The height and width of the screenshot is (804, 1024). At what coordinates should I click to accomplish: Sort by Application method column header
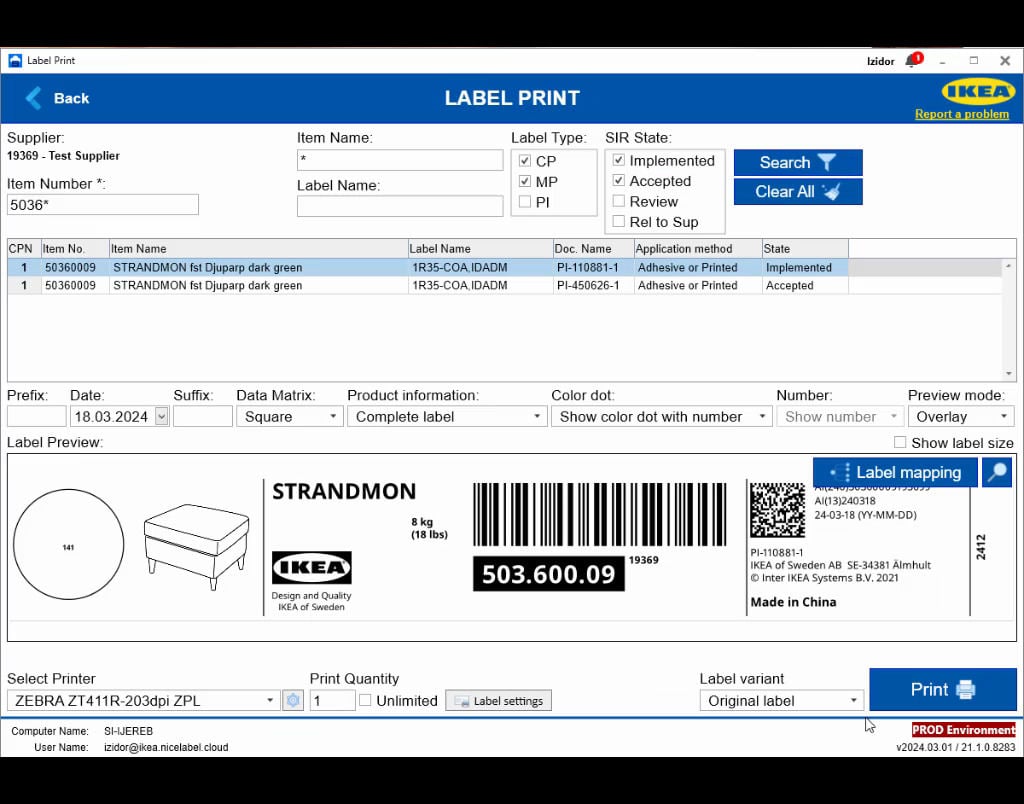pyautogui.click(x=698, y=249)
